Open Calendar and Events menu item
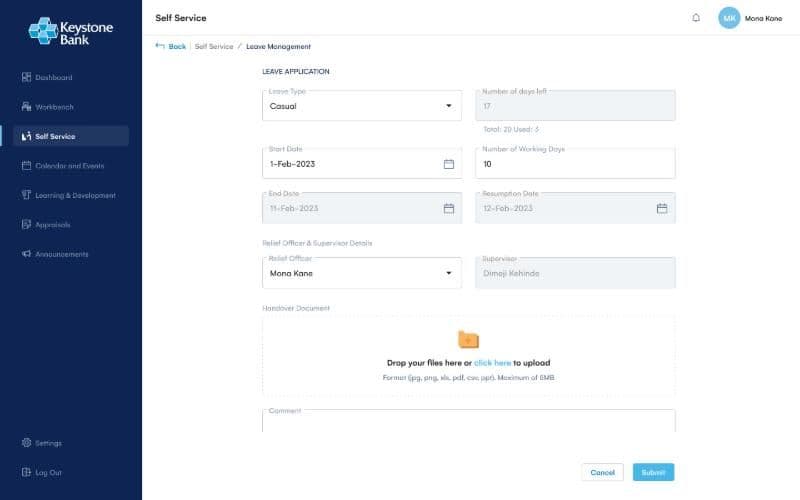 [71, 165]
